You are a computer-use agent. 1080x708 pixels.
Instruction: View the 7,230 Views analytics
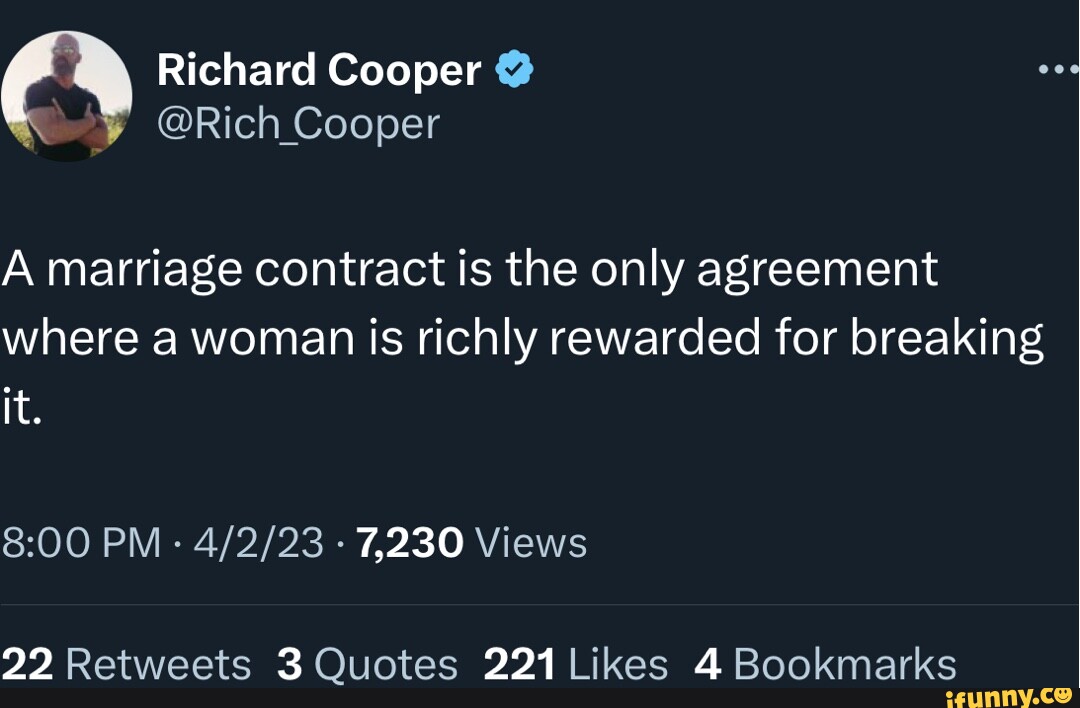(x=471, y=544)
